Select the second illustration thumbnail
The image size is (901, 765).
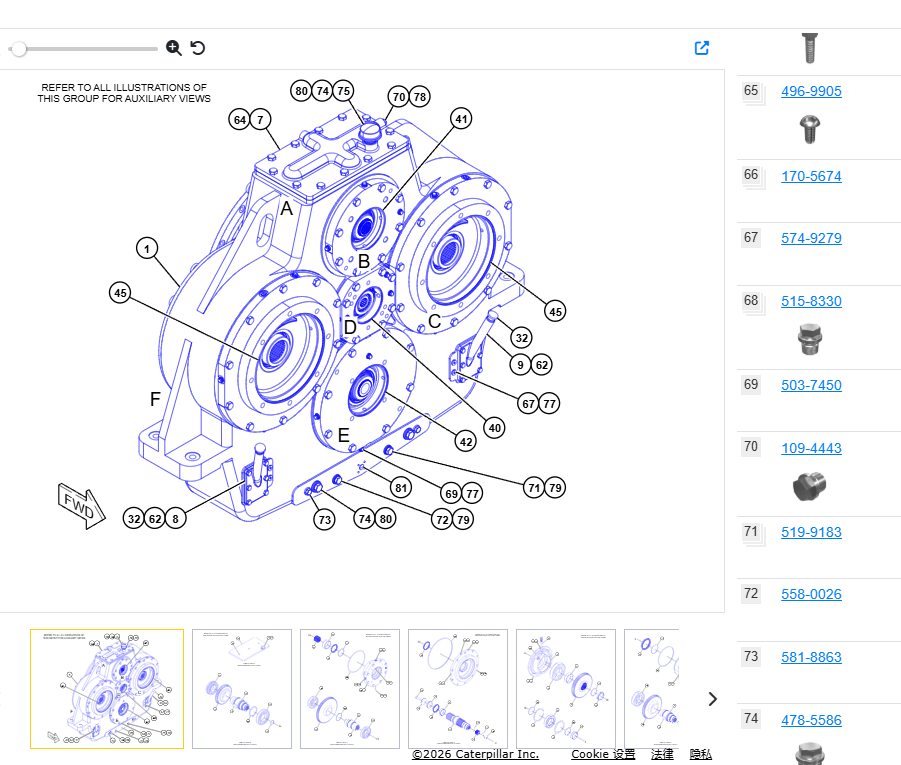(x=242, y=689)
